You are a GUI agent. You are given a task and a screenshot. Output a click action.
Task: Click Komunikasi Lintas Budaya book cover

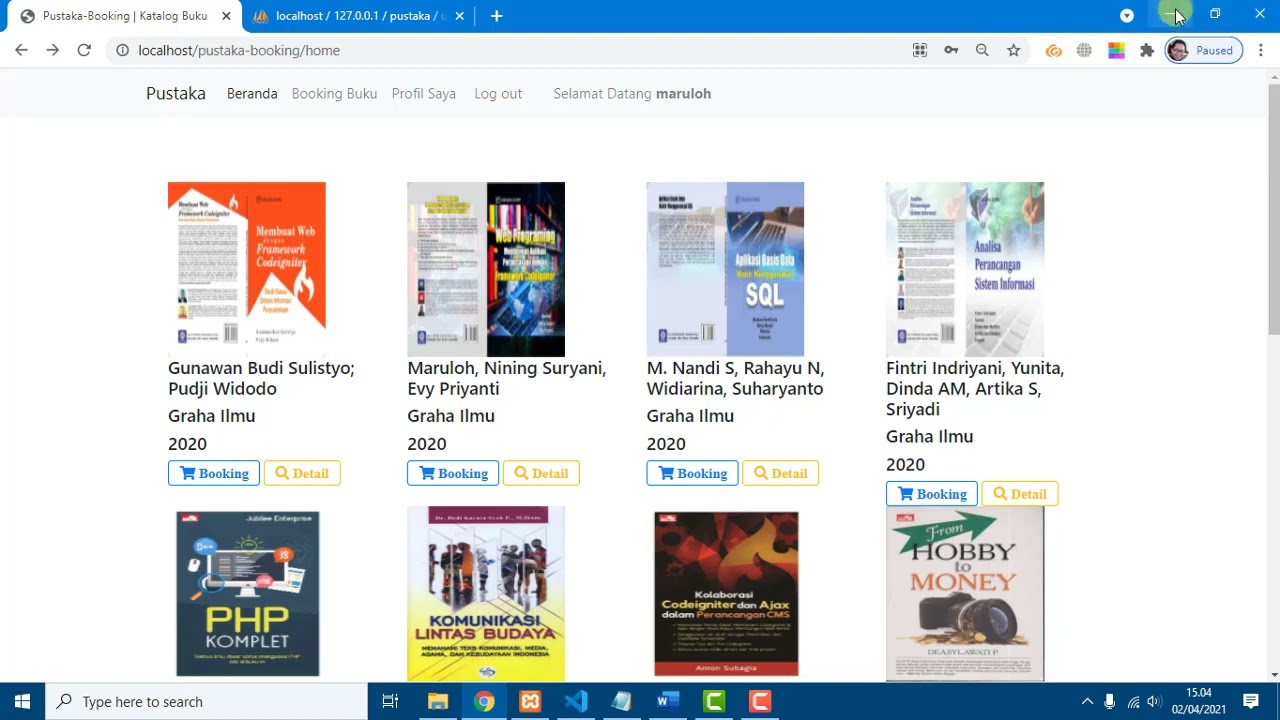(486, 594)
